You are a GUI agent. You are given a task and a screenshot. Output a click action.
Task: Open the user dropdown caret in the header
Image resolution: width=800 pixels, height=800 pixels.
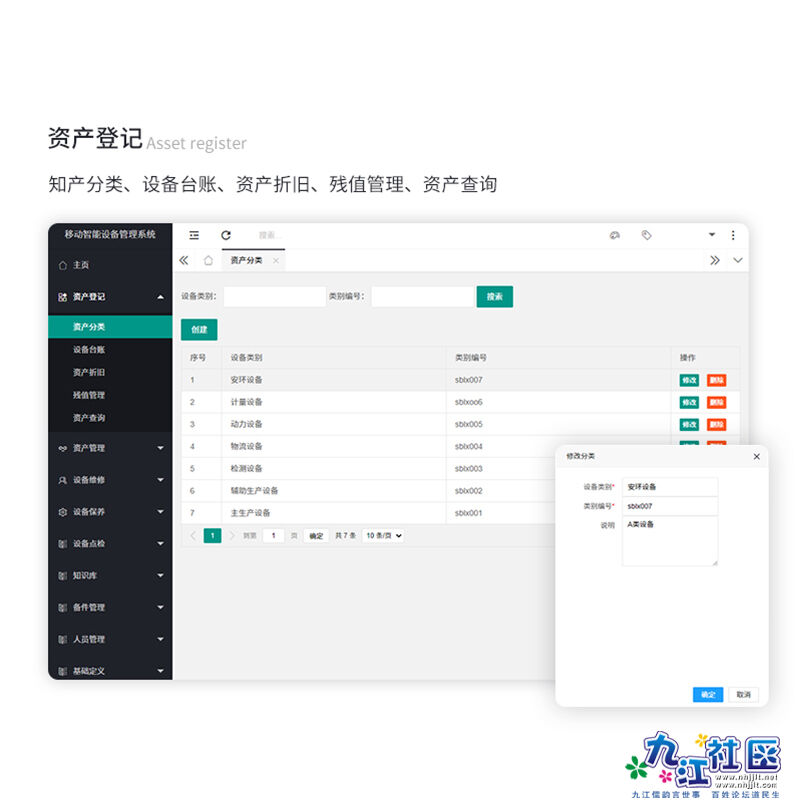pos(712,235)
